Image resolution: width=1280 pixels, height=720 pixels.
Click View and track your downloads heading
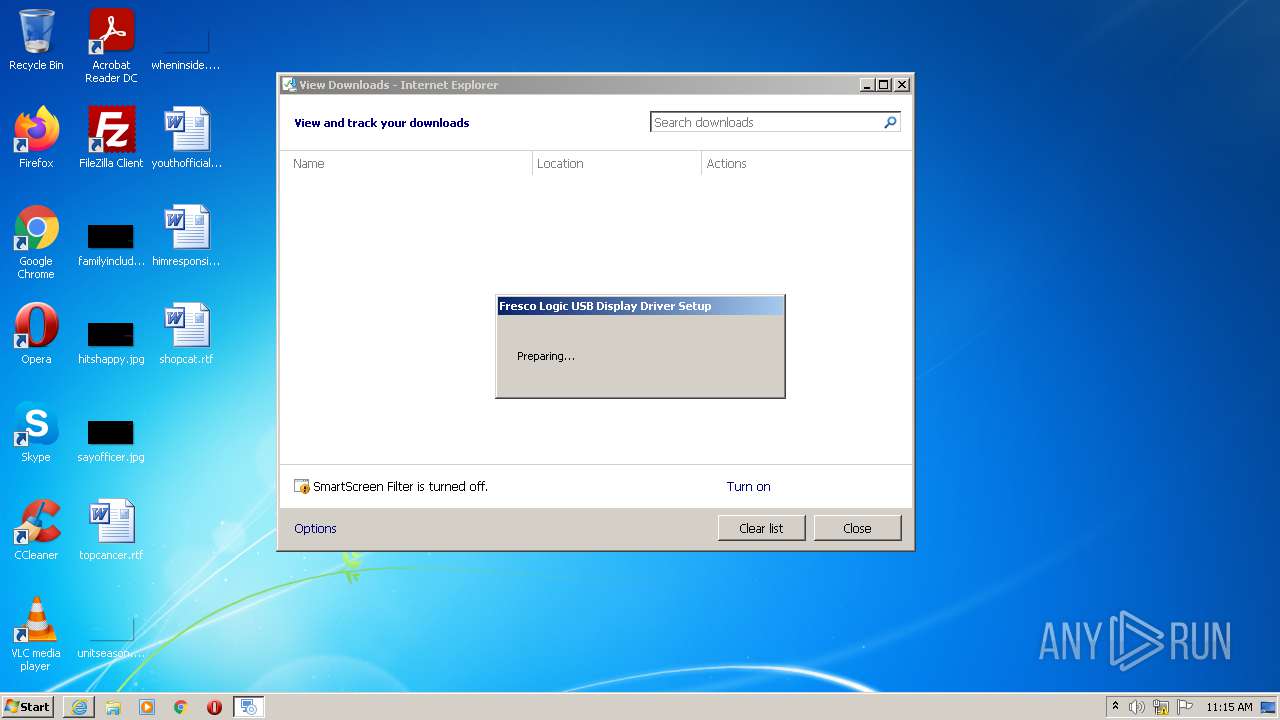381,123
